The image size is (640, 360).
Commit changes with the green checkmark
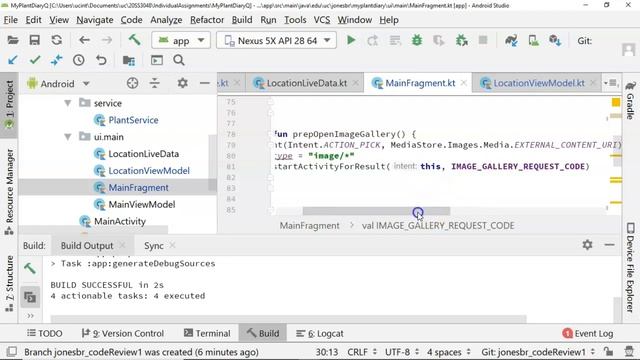point(35,60)
